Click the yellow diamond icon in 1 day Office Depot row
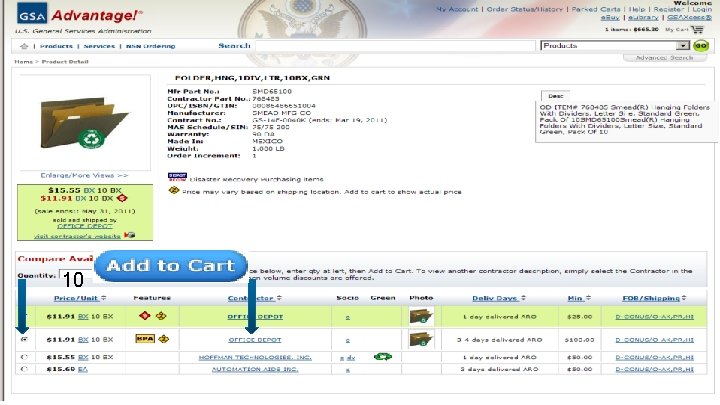This screenshot has height=405, width=720. tap(161, 316)
